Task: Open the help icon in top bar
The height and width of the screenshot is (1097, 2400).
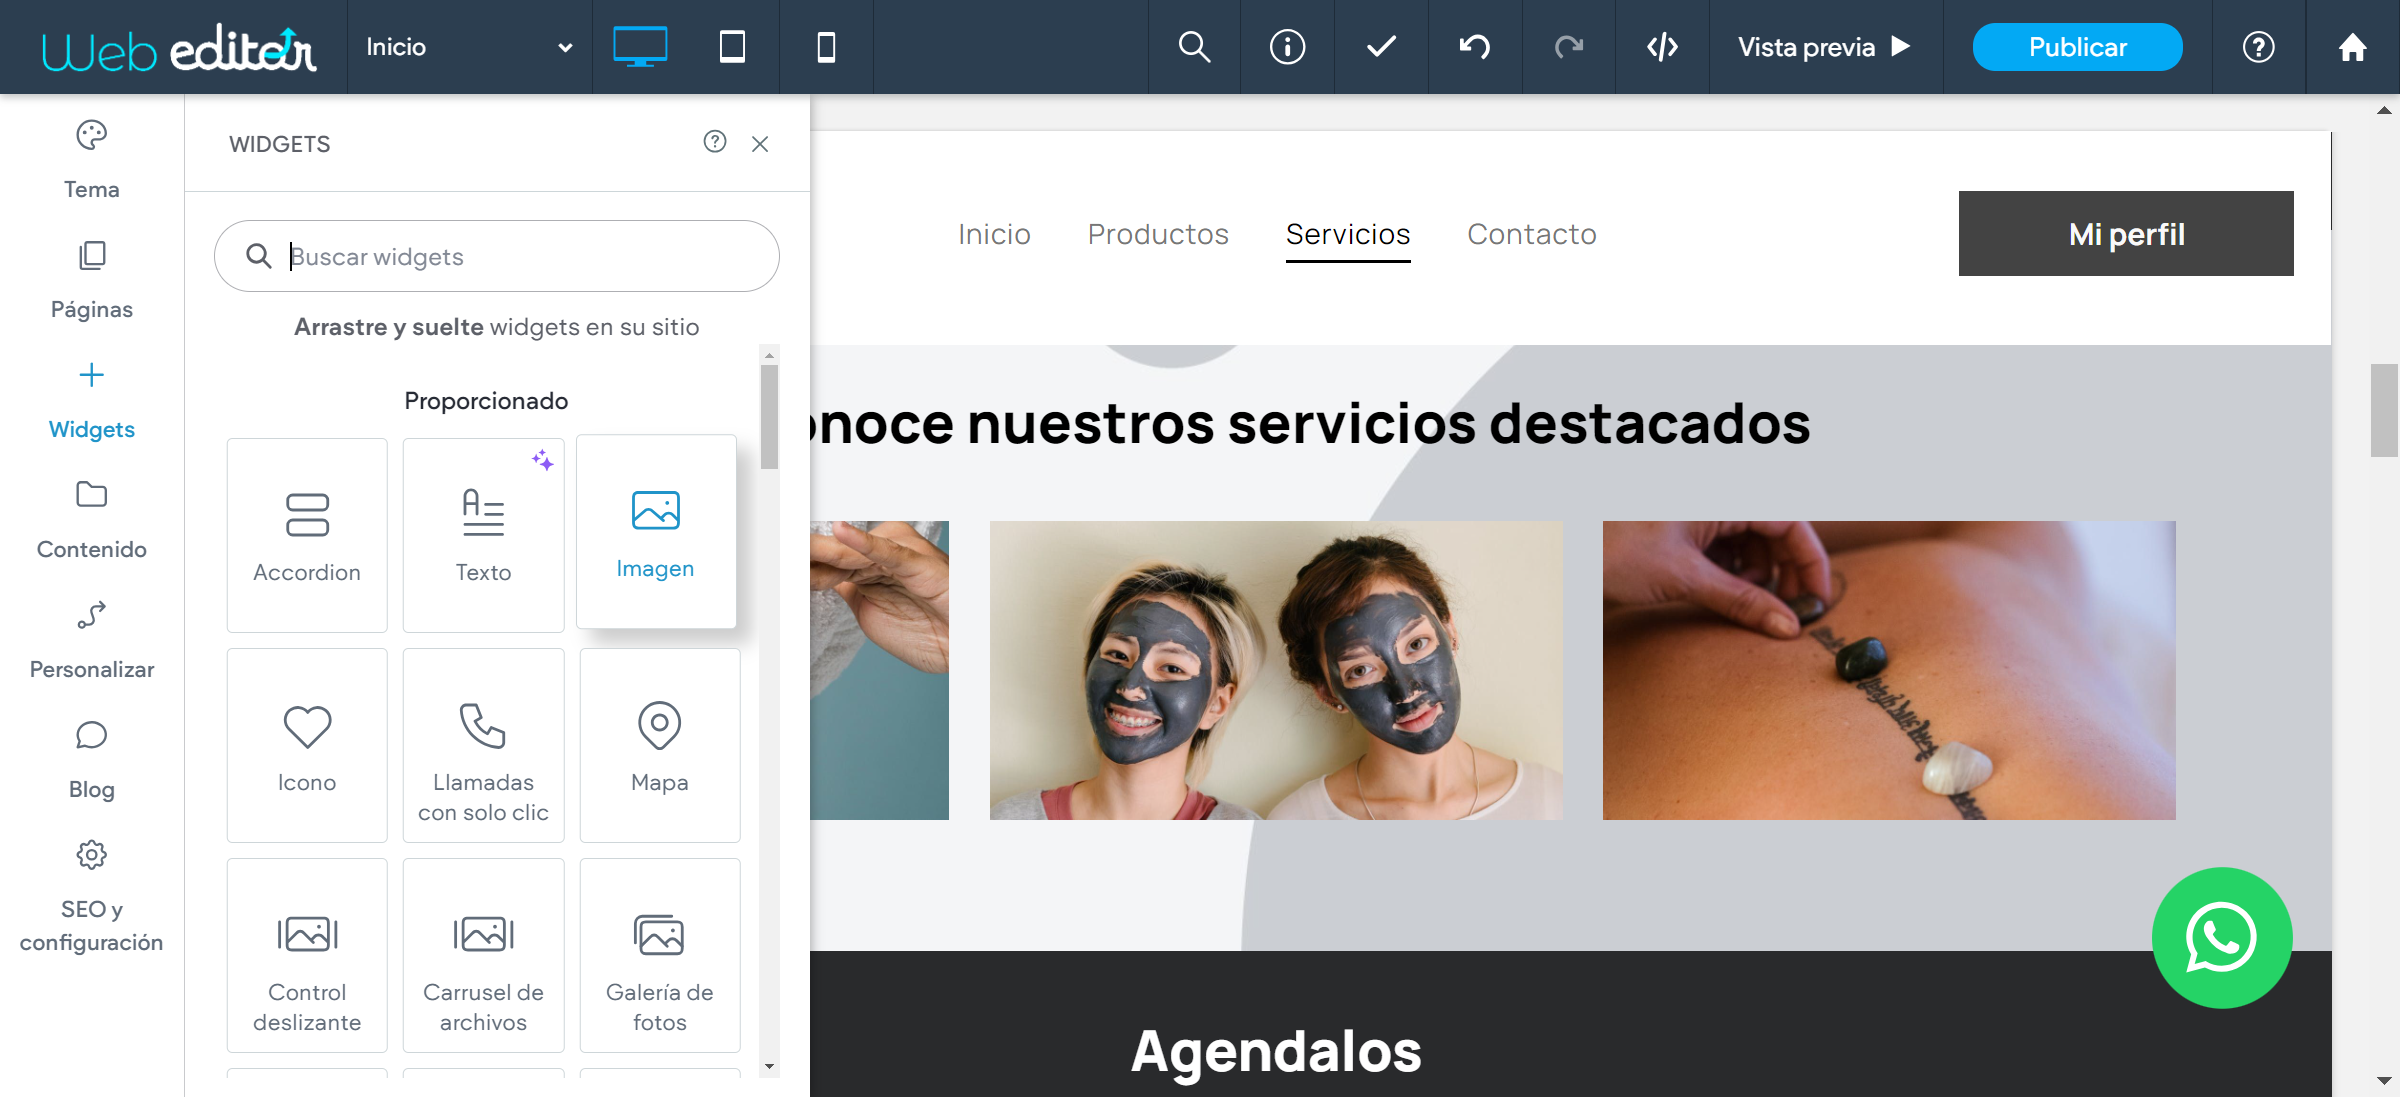Action: (2258, 47)
